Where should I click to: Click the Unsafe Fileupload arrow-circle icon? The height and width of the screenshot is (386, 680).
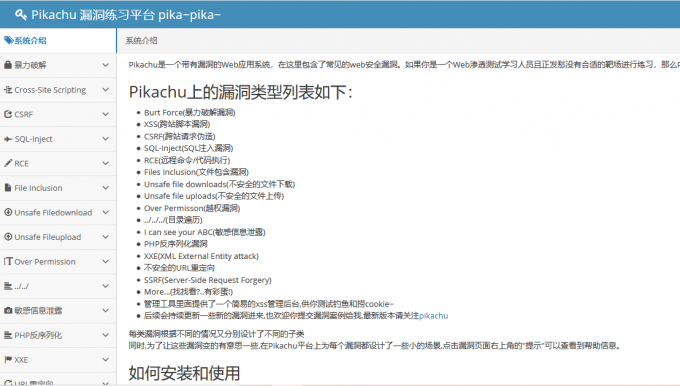point(8,237)
